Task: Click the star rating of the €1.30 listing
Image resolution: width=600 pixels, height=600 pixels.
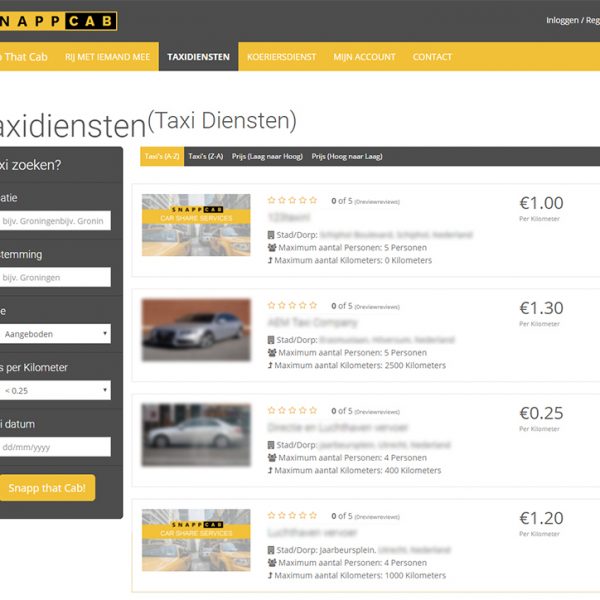Action: pos(292,305)
